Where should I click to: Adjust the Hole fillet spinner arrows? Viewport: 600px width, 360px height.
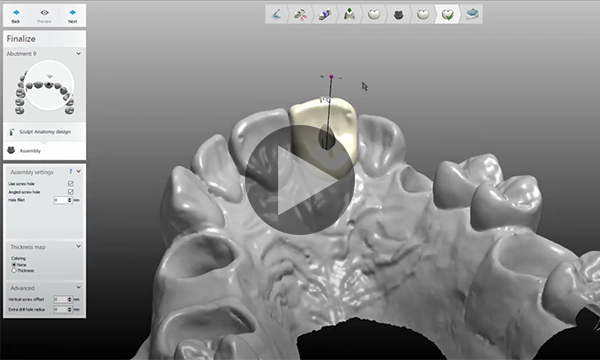coord(70,200)
